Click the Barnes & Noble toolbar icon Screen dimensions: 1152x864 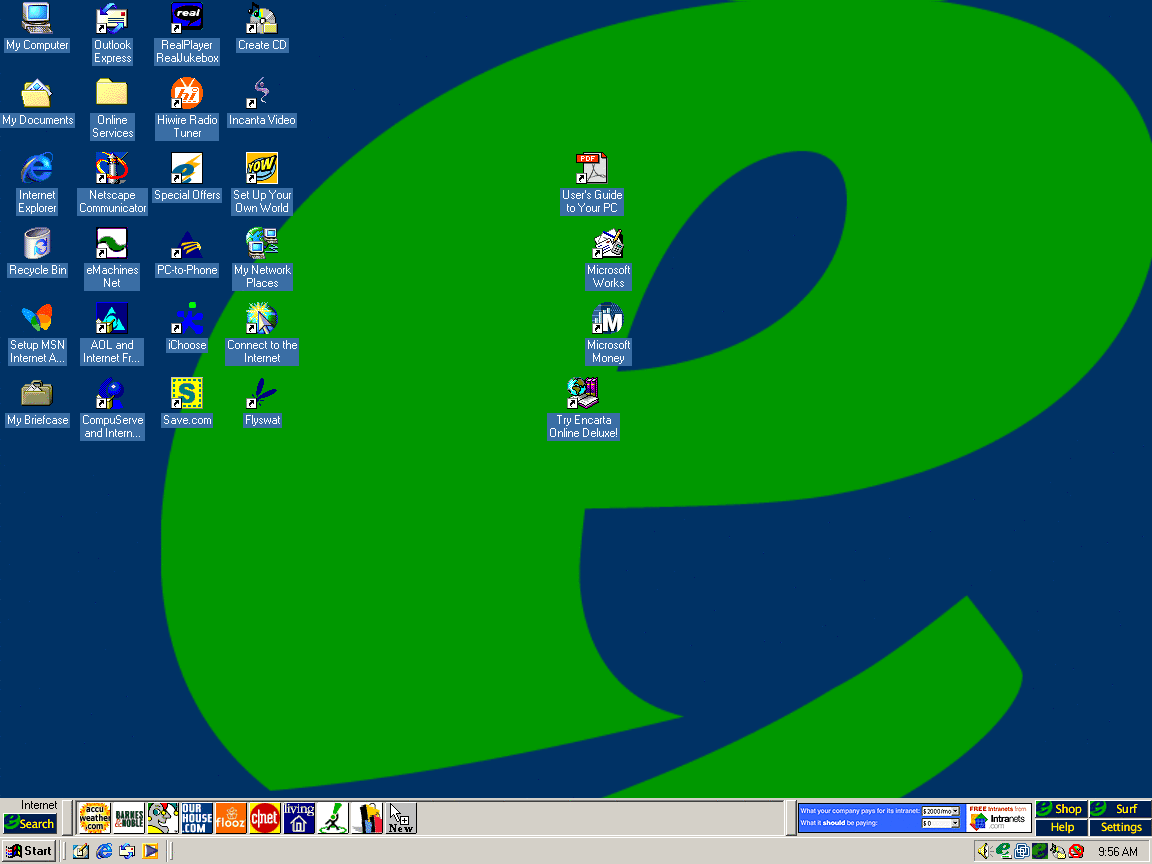point(129,818)
